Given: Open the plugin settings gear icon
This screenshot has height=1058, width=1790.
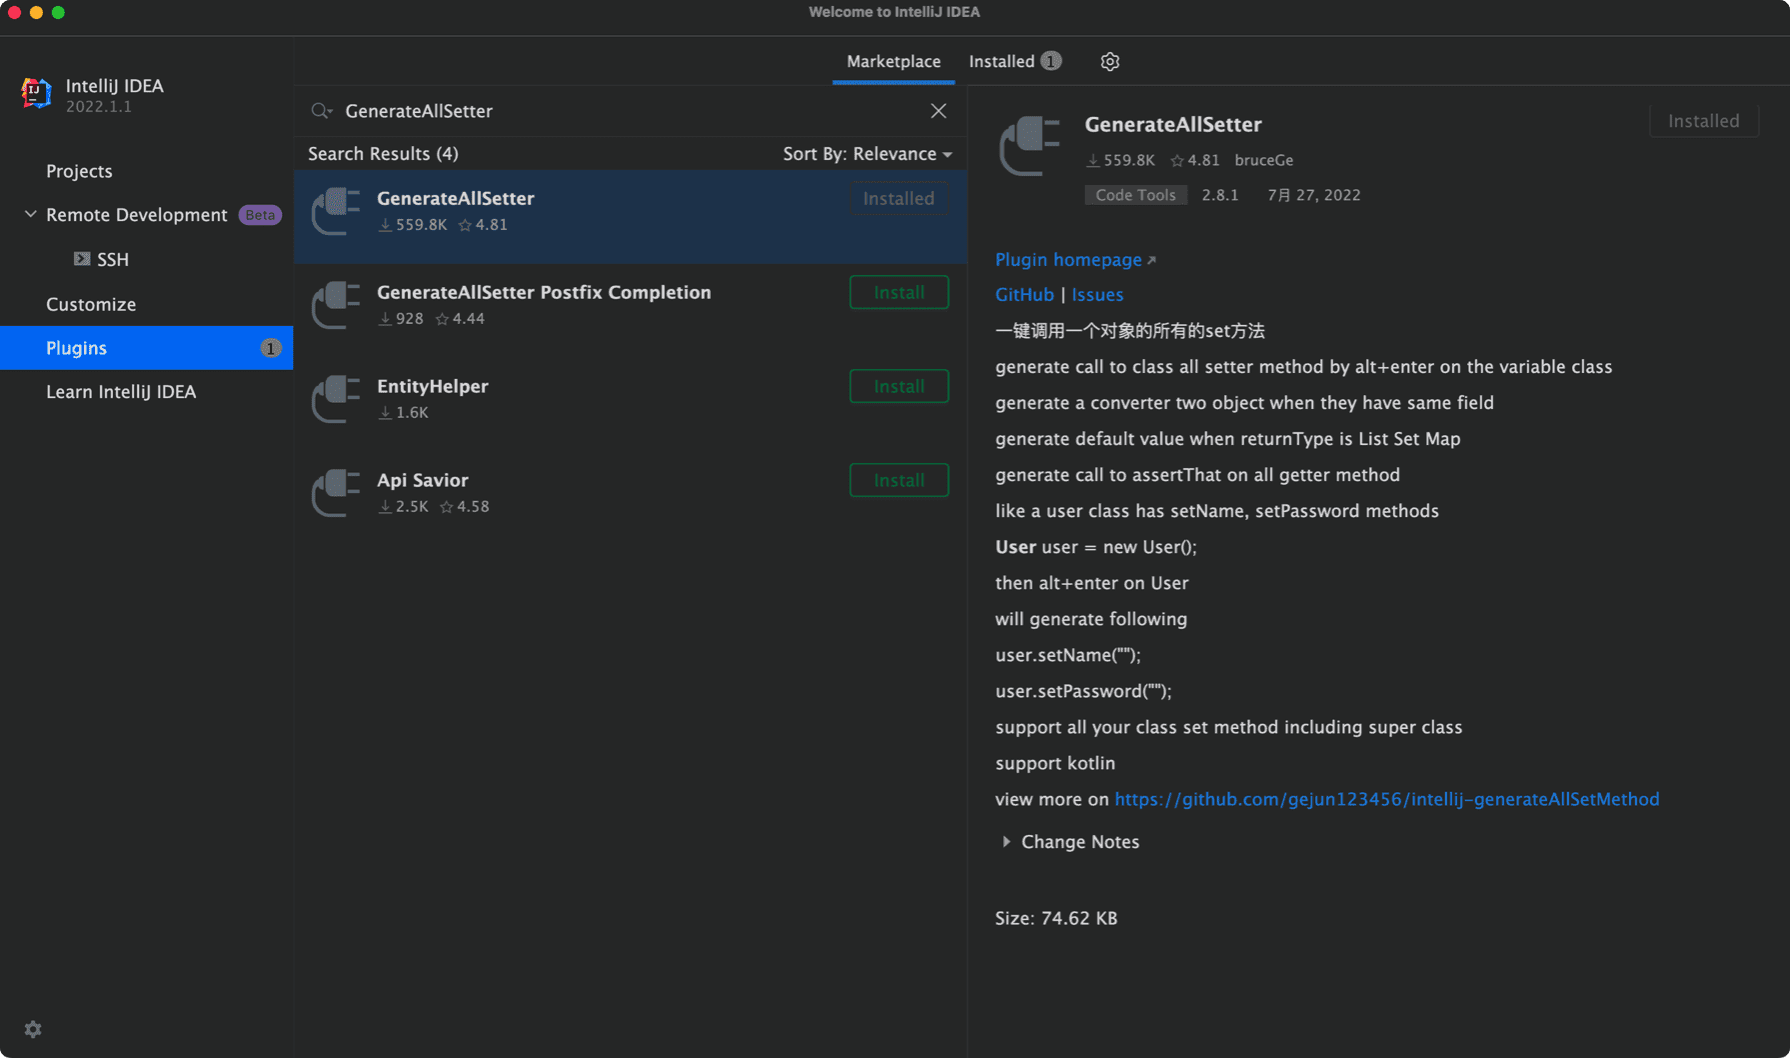Looking at the screenshot, I should pos(1110,62).
